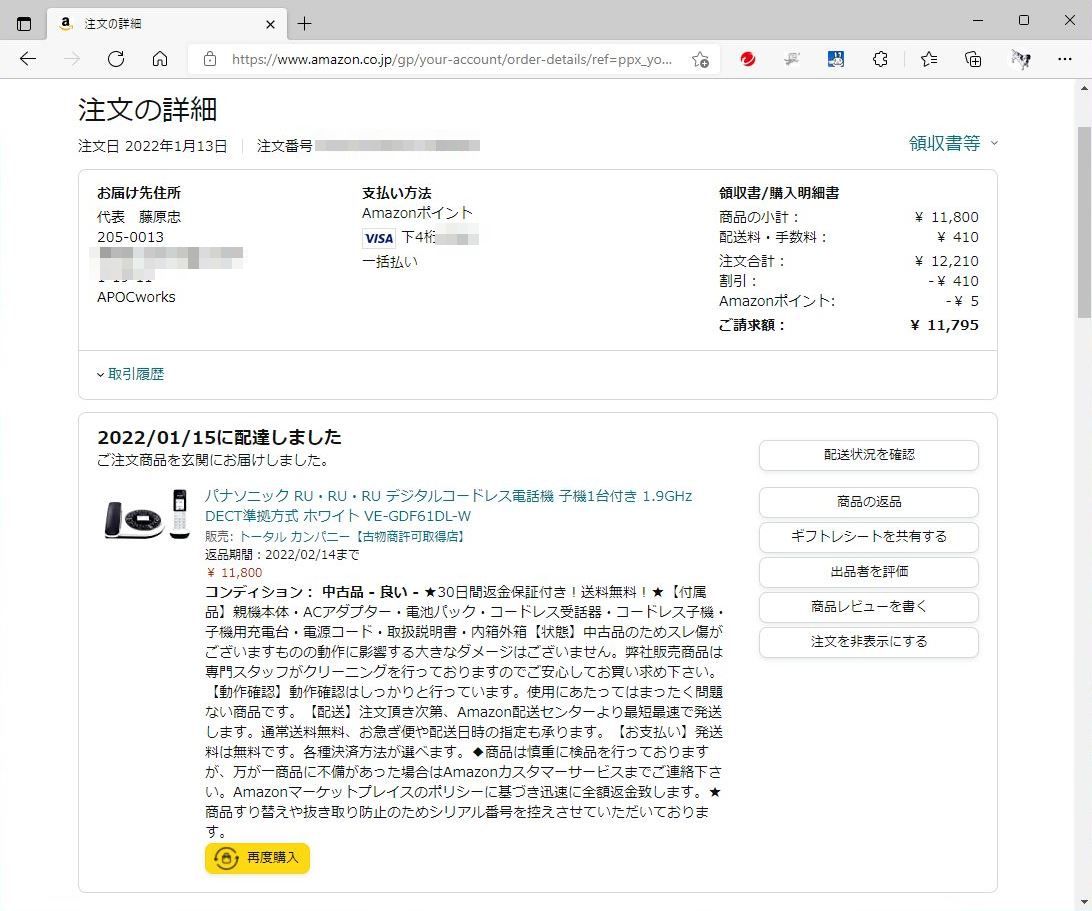Viewport: 1092px width, 911px height.
Task: Expand the 領収書等 dropdown
Action: [953, 143]
